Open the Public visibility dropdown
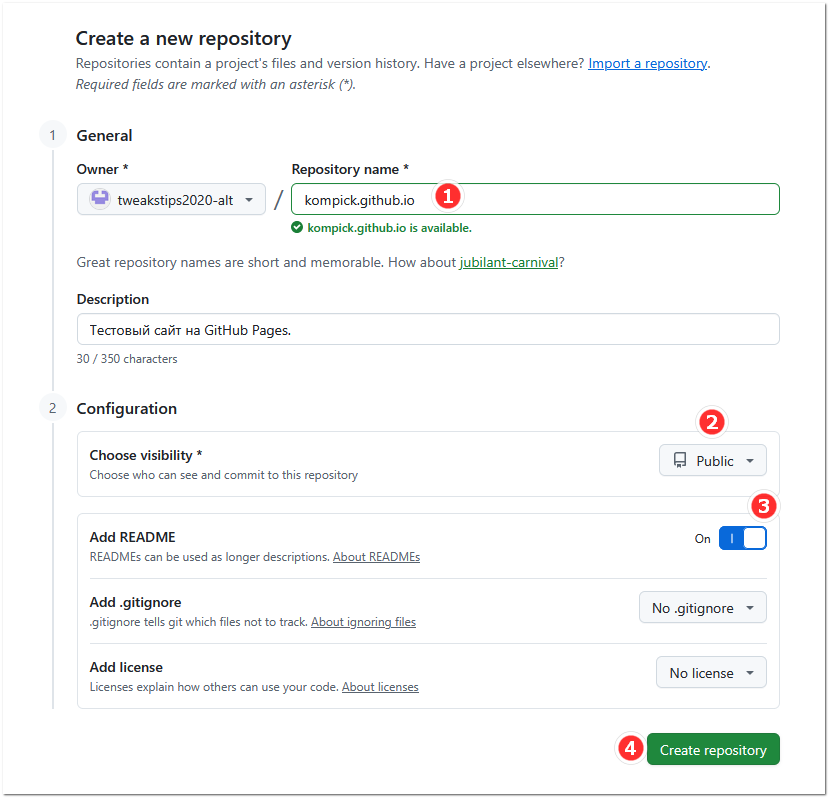Screen dimensions: 829x798 (x=712, y=460)
